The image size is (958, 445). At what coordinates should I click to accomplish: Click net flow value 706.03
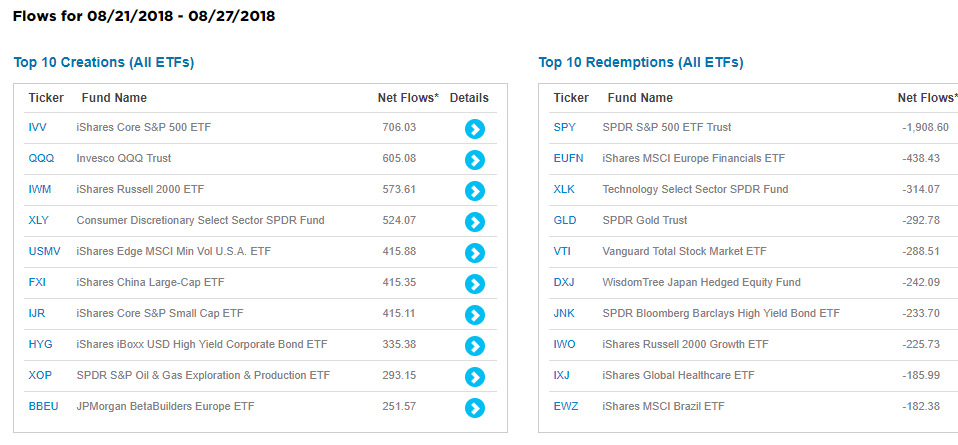399,127
